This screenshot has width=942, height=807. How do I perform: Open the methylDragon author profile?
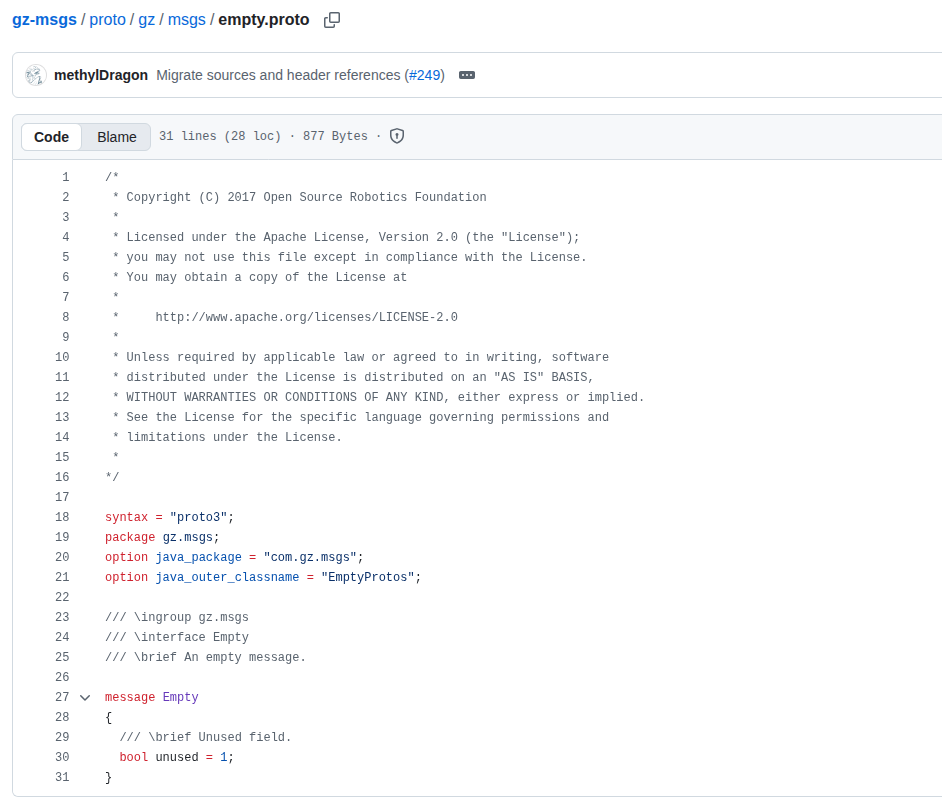pos(101,75)
